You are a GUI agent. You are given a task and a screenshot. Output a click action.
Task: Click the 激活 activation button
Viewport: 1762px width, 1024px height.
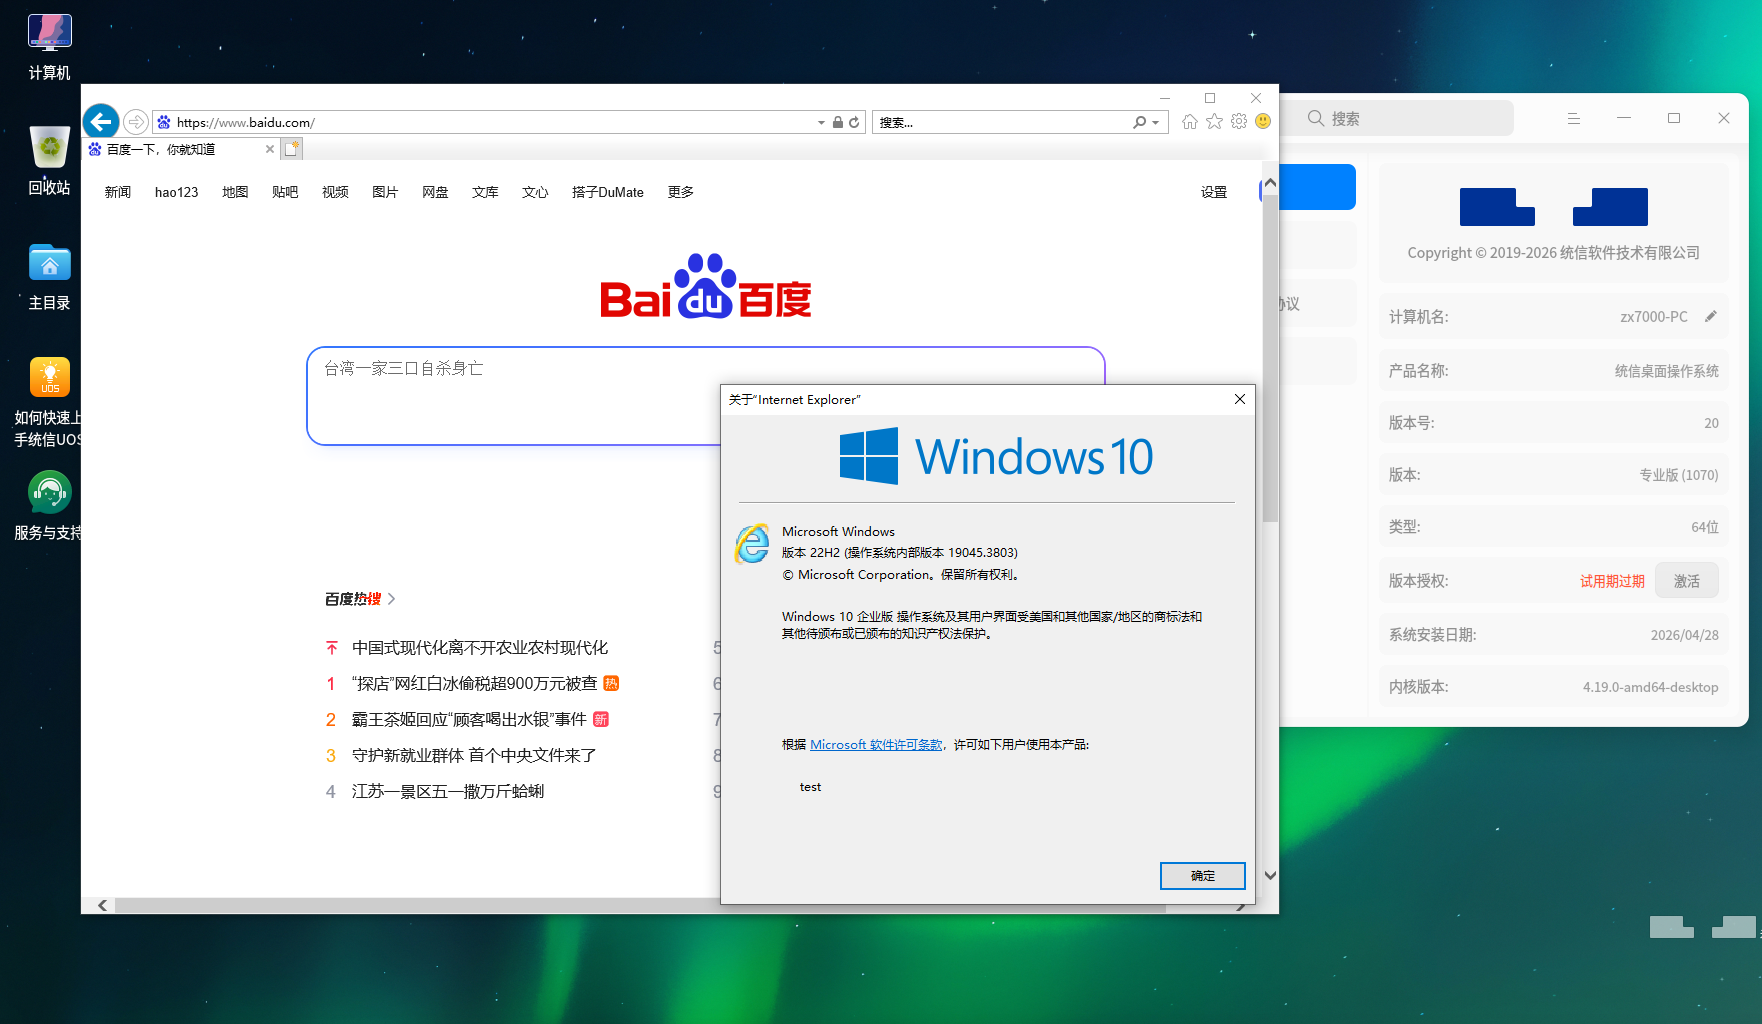point(1687,580)
